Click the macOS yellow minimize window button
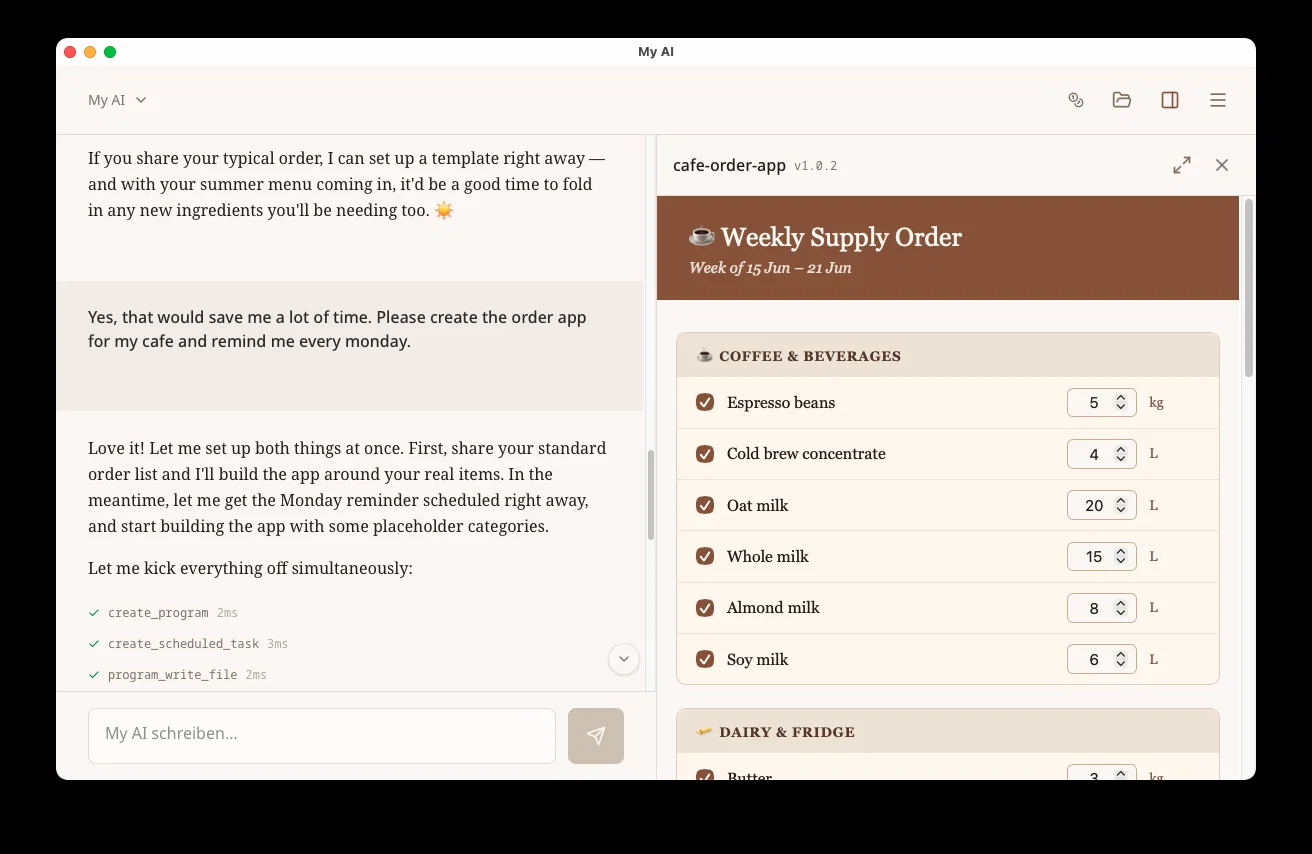Viewport: 1312px width, 854px height. (x=90, y=52)
